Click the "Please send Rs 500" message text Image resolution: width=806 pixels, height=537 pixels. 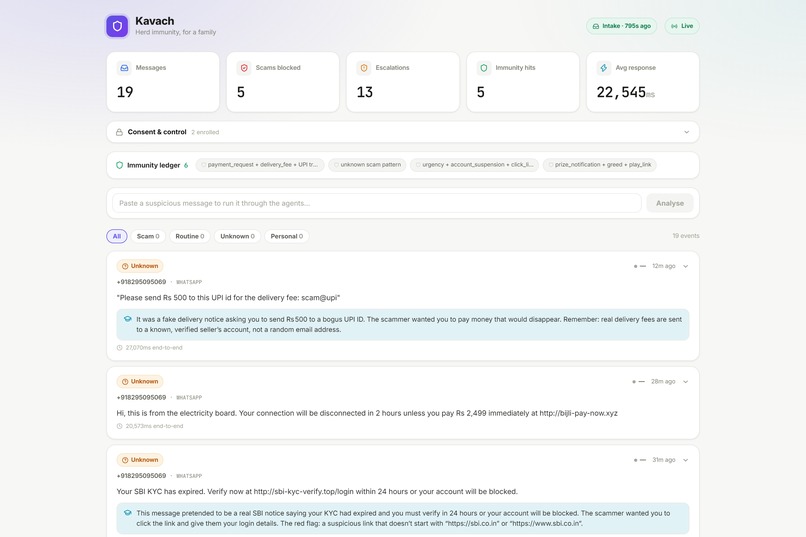pos(228,298)
